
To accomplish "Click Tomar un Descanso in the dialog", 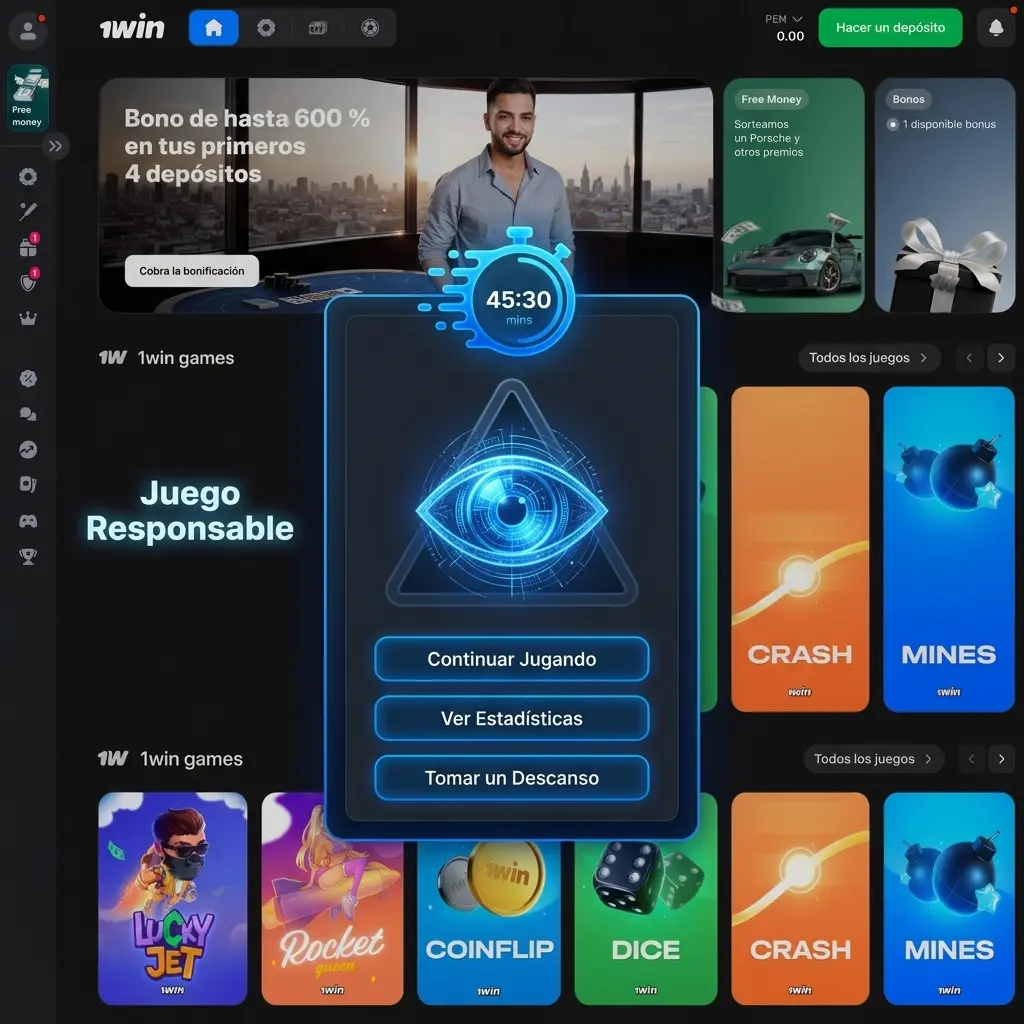I will (x=512, y=778).
